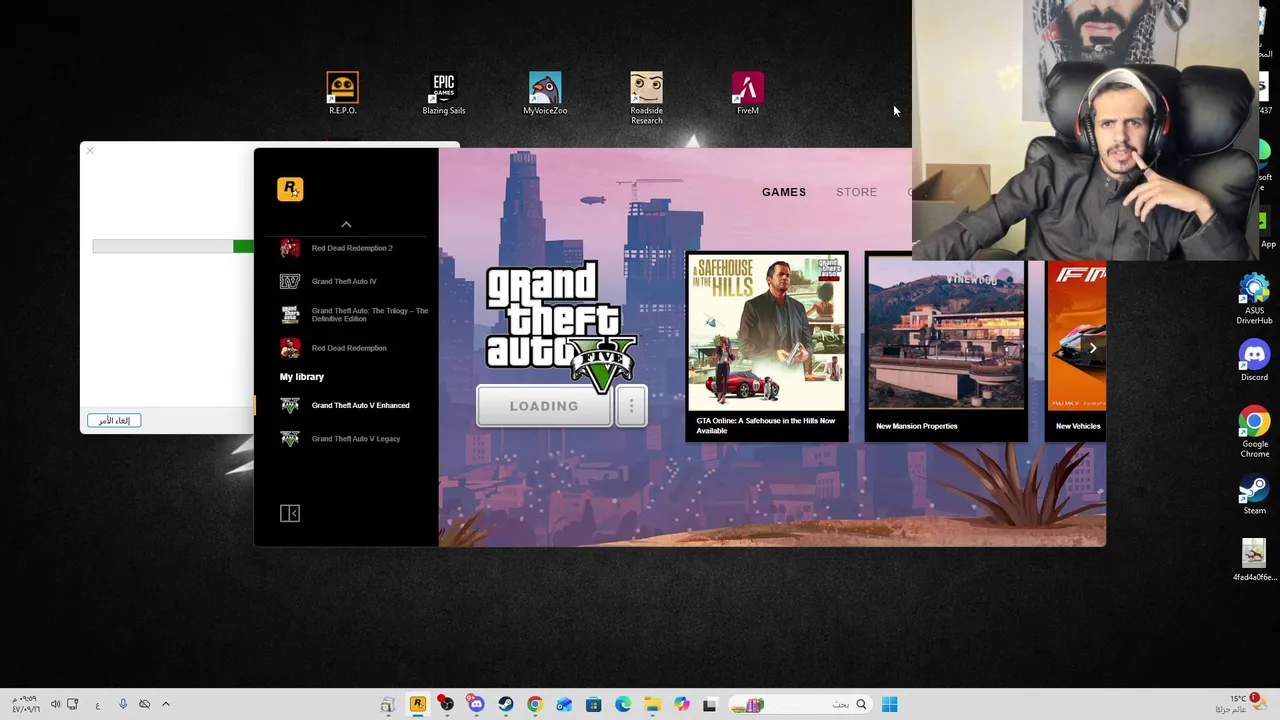Open the R.E.P.O. desktop shortcut

point(342,92)
